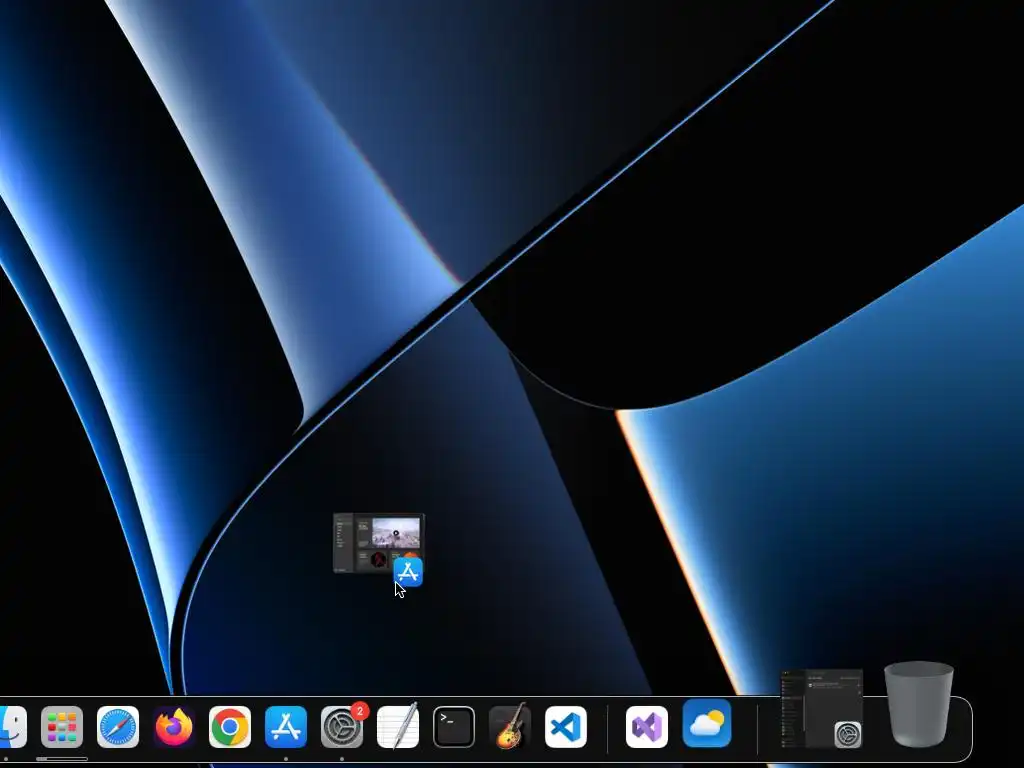1024x768 pixels.
Task: Open Visual Studio Code from the Dock
Action: [x=566, y=727]
